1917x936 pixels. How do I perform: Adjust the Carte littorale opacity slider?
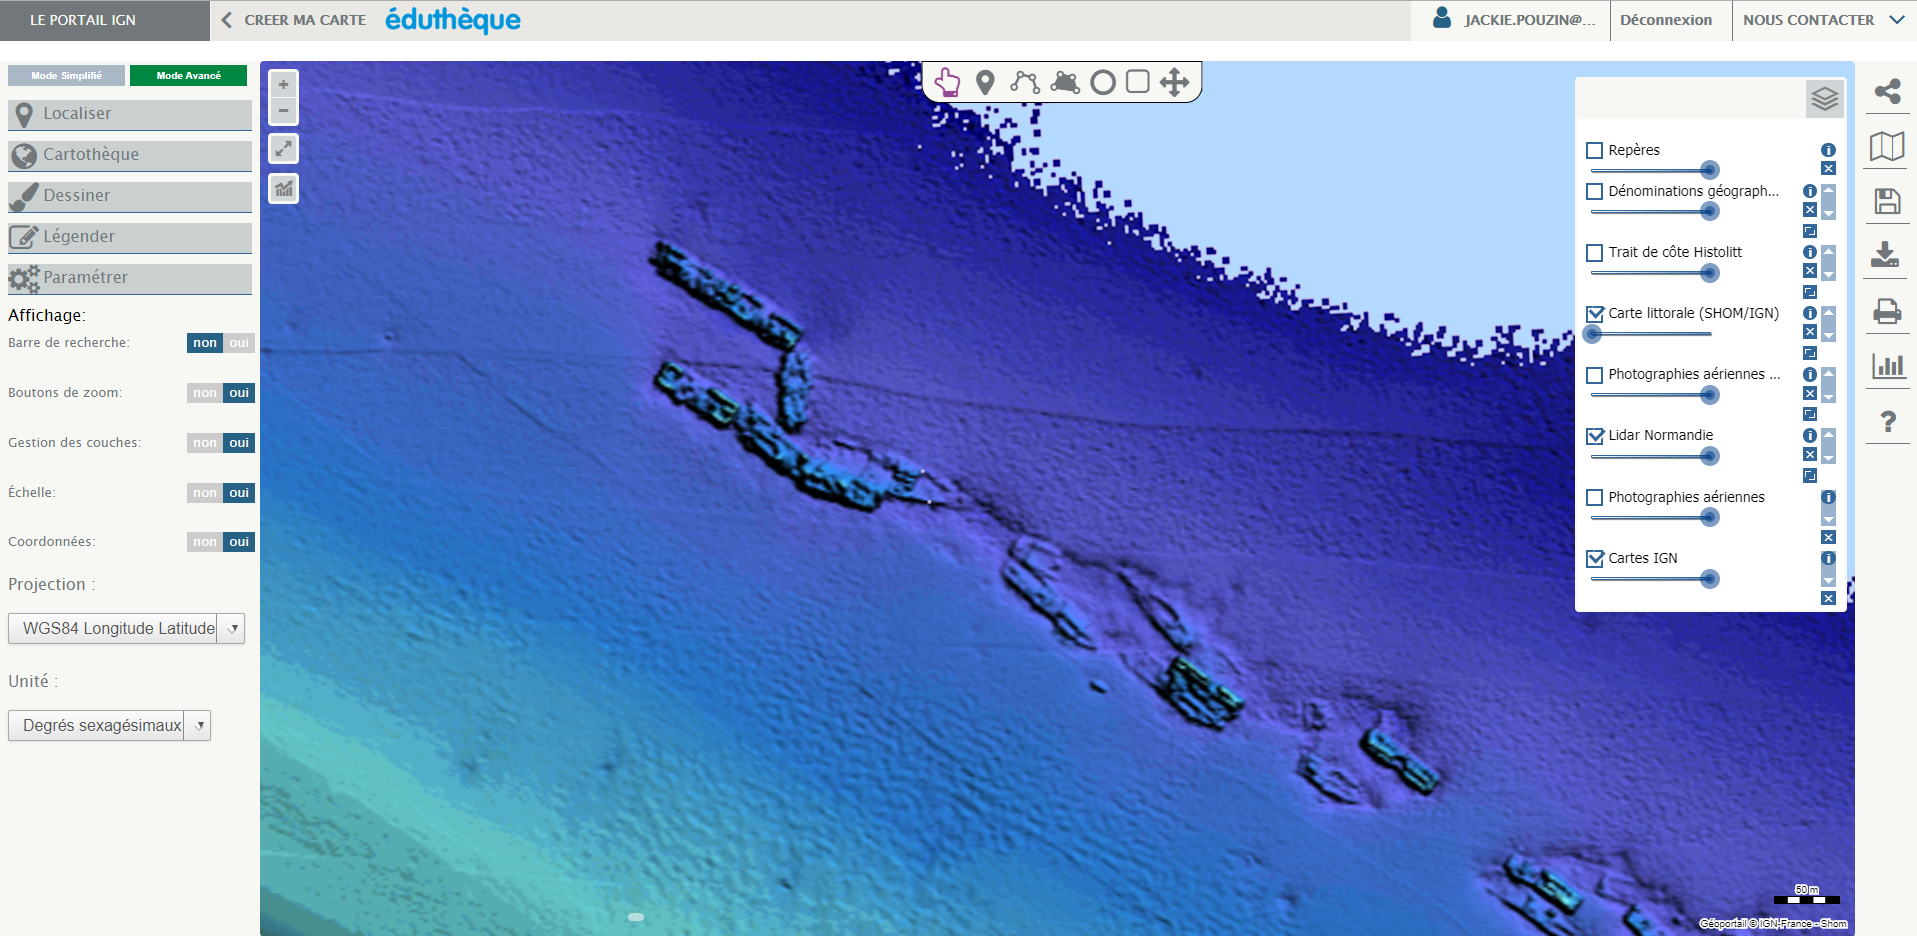point(1592,334)
